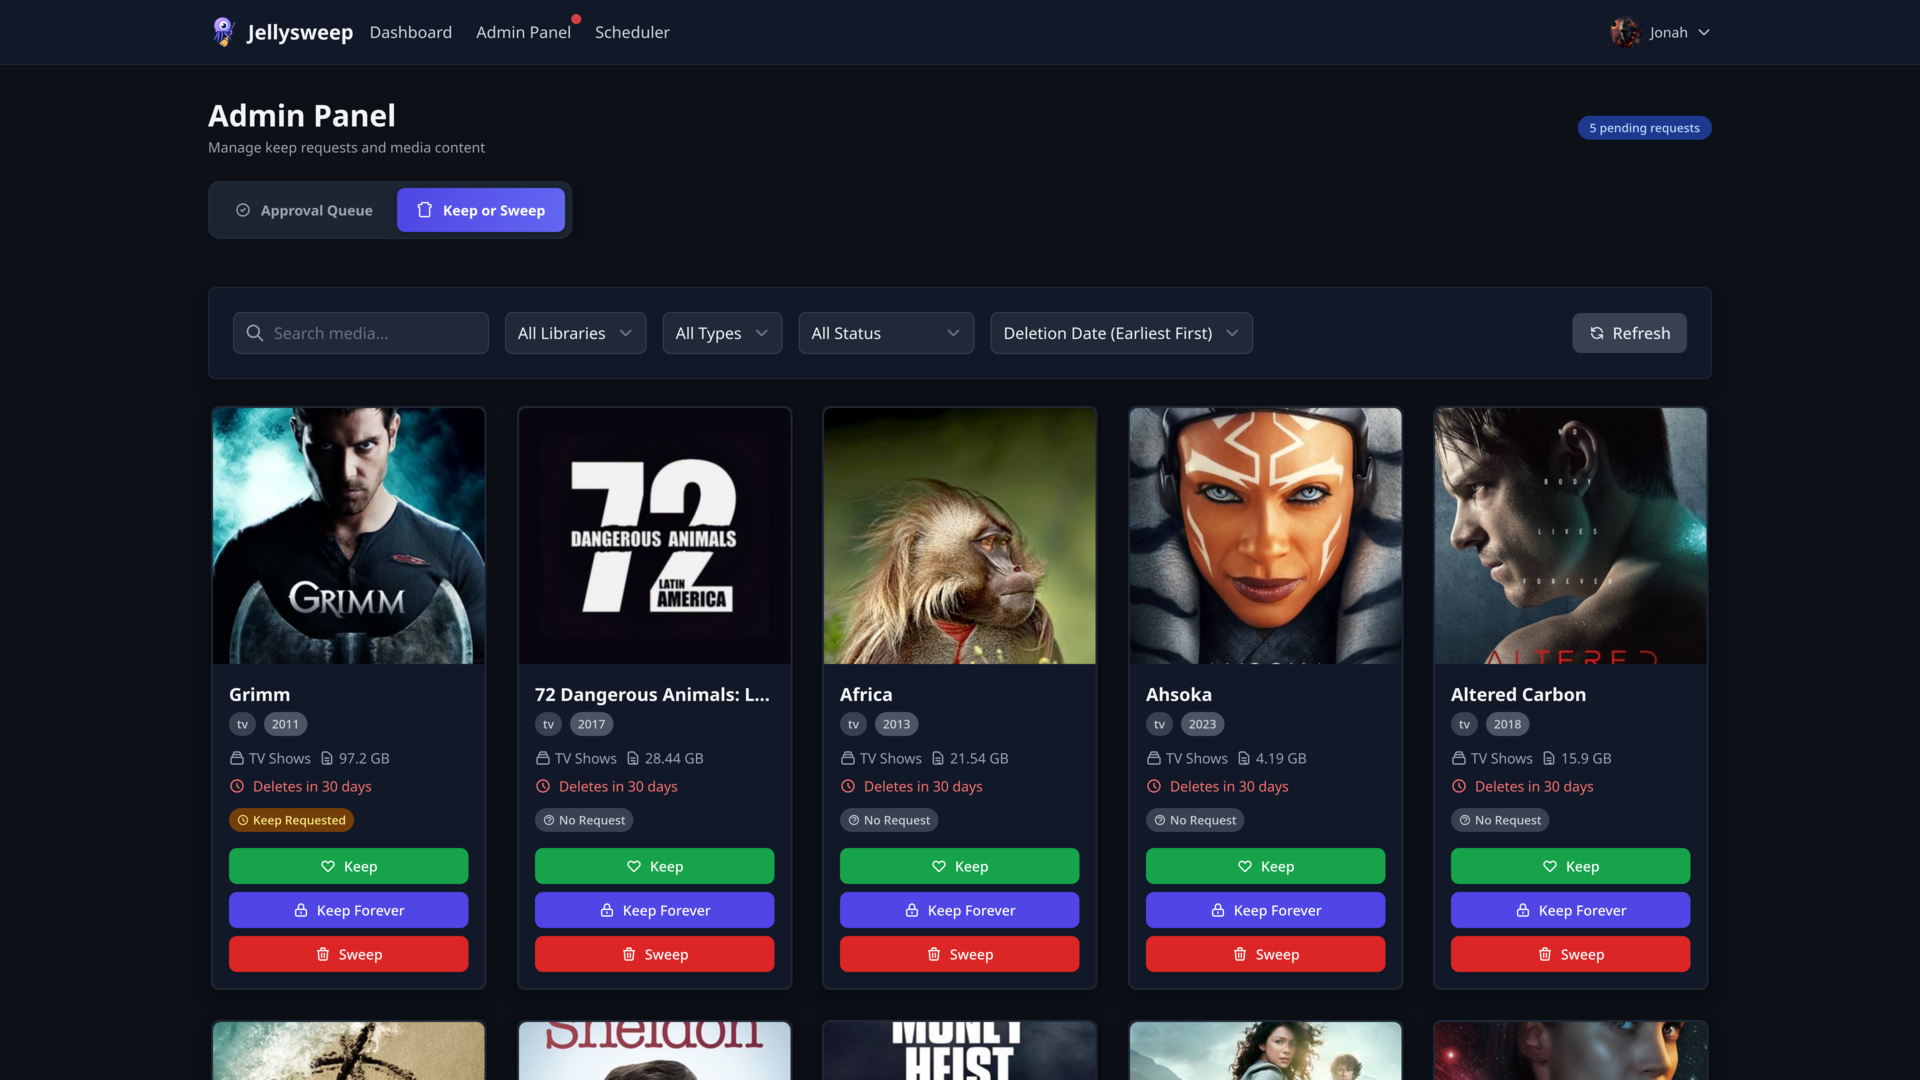
Task: Click Grimm's Keep Requested badge
Action: 291,820
